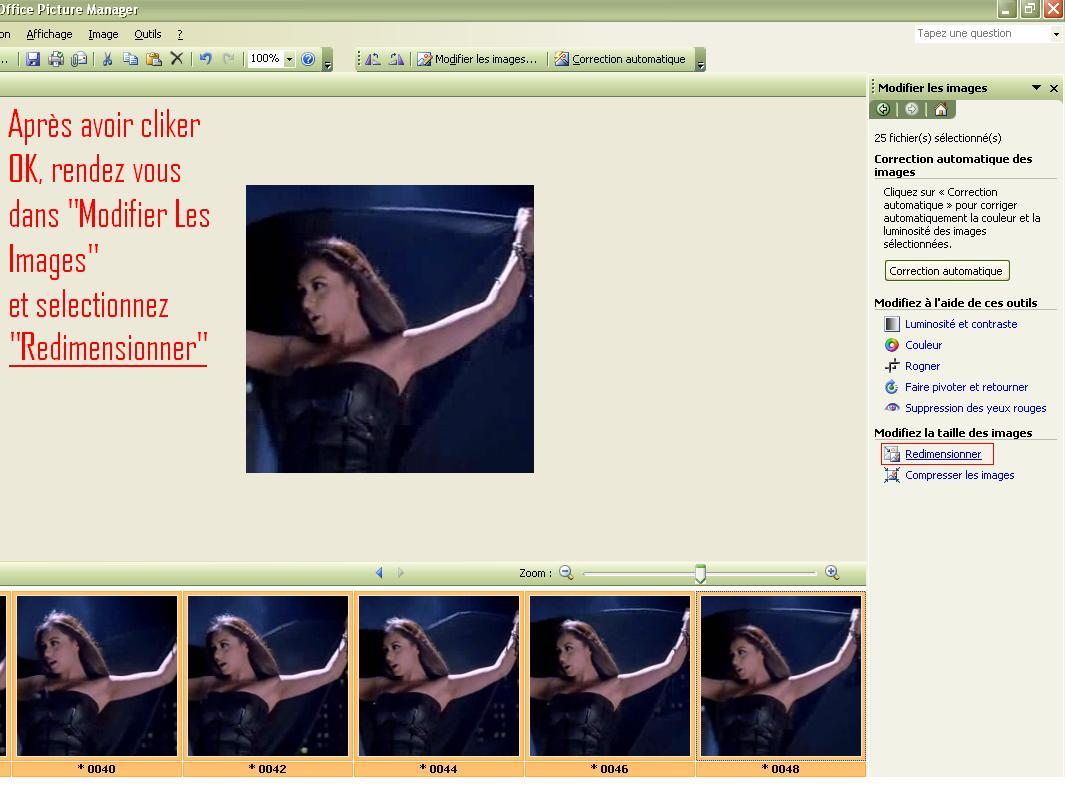The height and width of the screenshot is (801, 1065).
Task: Click the Couleur link
Action: [x=923, y=345]
